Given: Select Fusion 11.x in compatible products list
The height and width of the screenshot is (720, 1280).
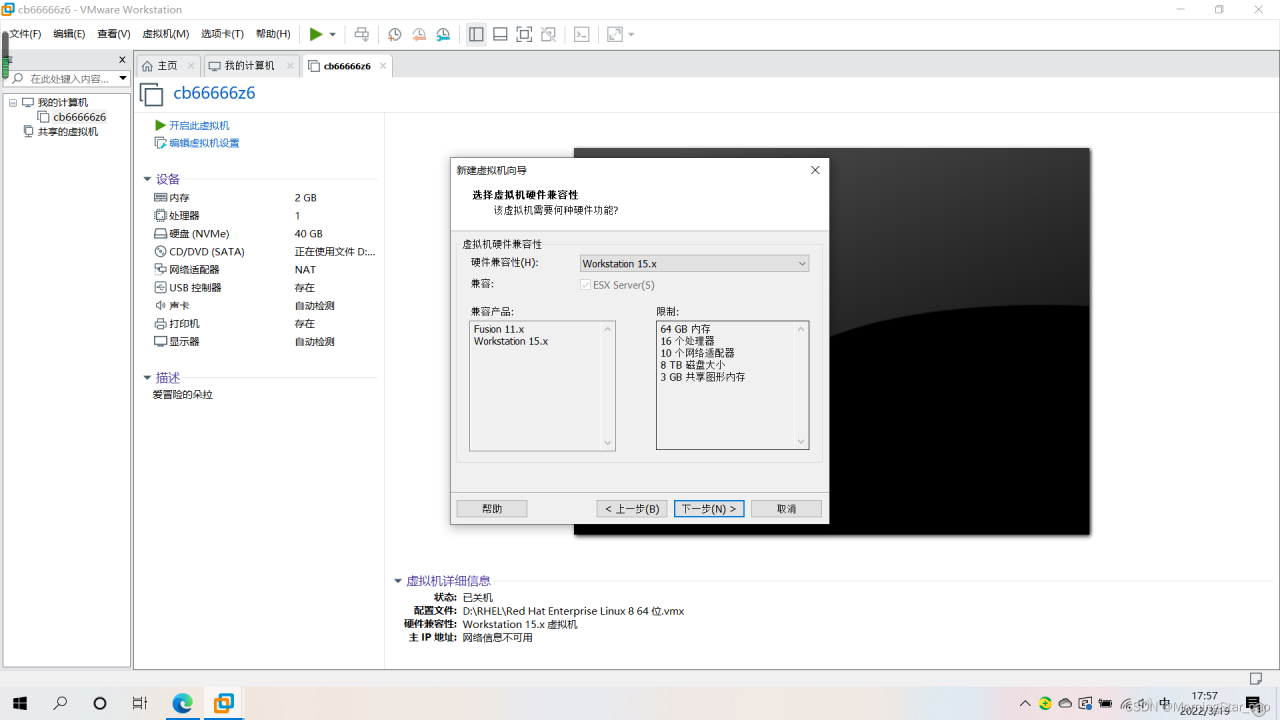Looking at the screenshot, I should [x=499, y=329].
